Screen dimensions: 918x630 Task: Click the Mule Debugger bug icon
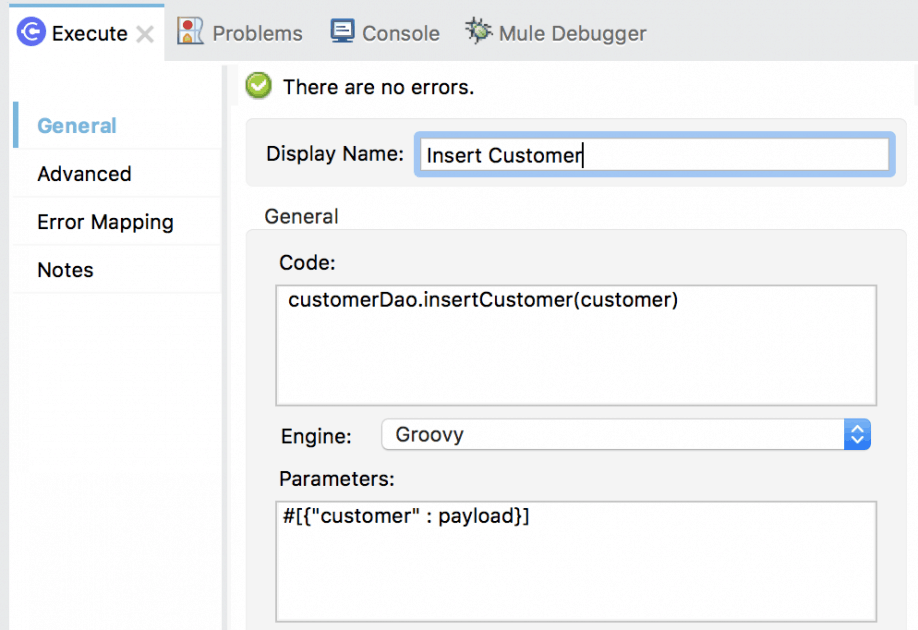pyautogui.click(x=478, y=32)
